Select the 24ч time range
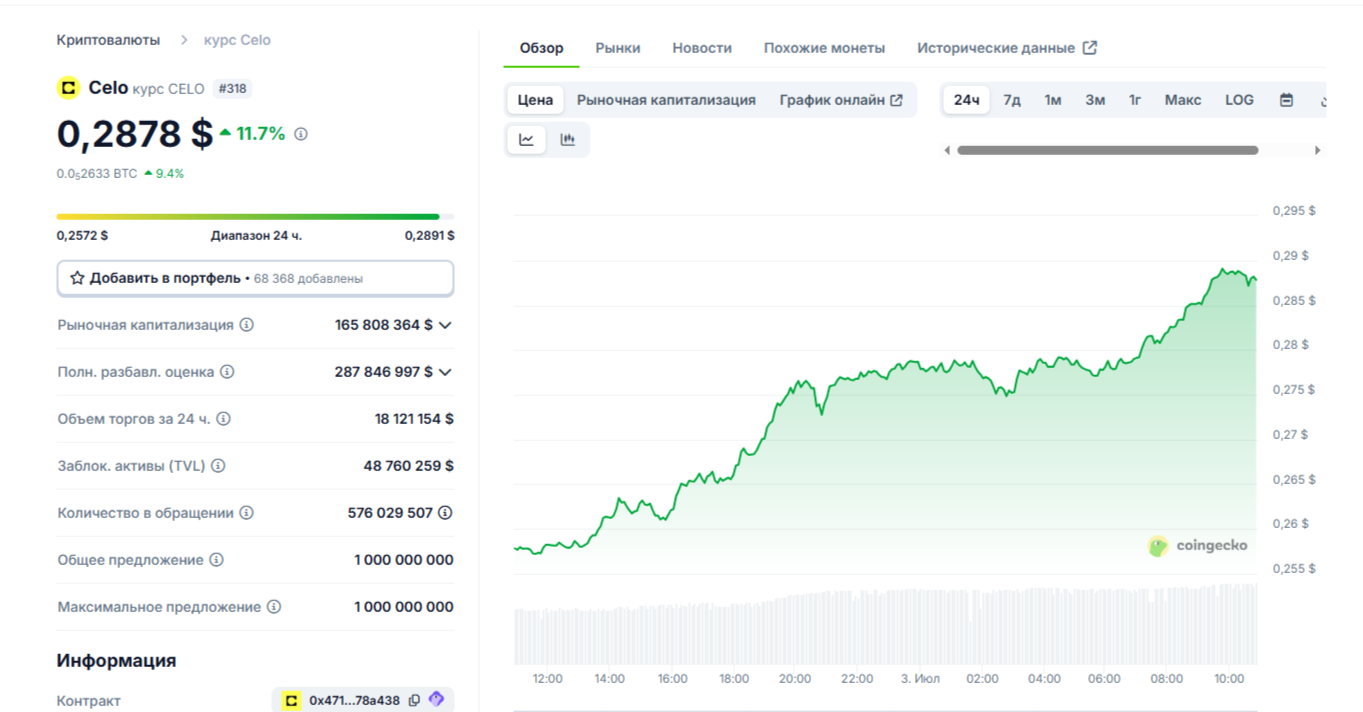Image resolution: width=1363 pixels, height=712 pixels. (966, 100)
